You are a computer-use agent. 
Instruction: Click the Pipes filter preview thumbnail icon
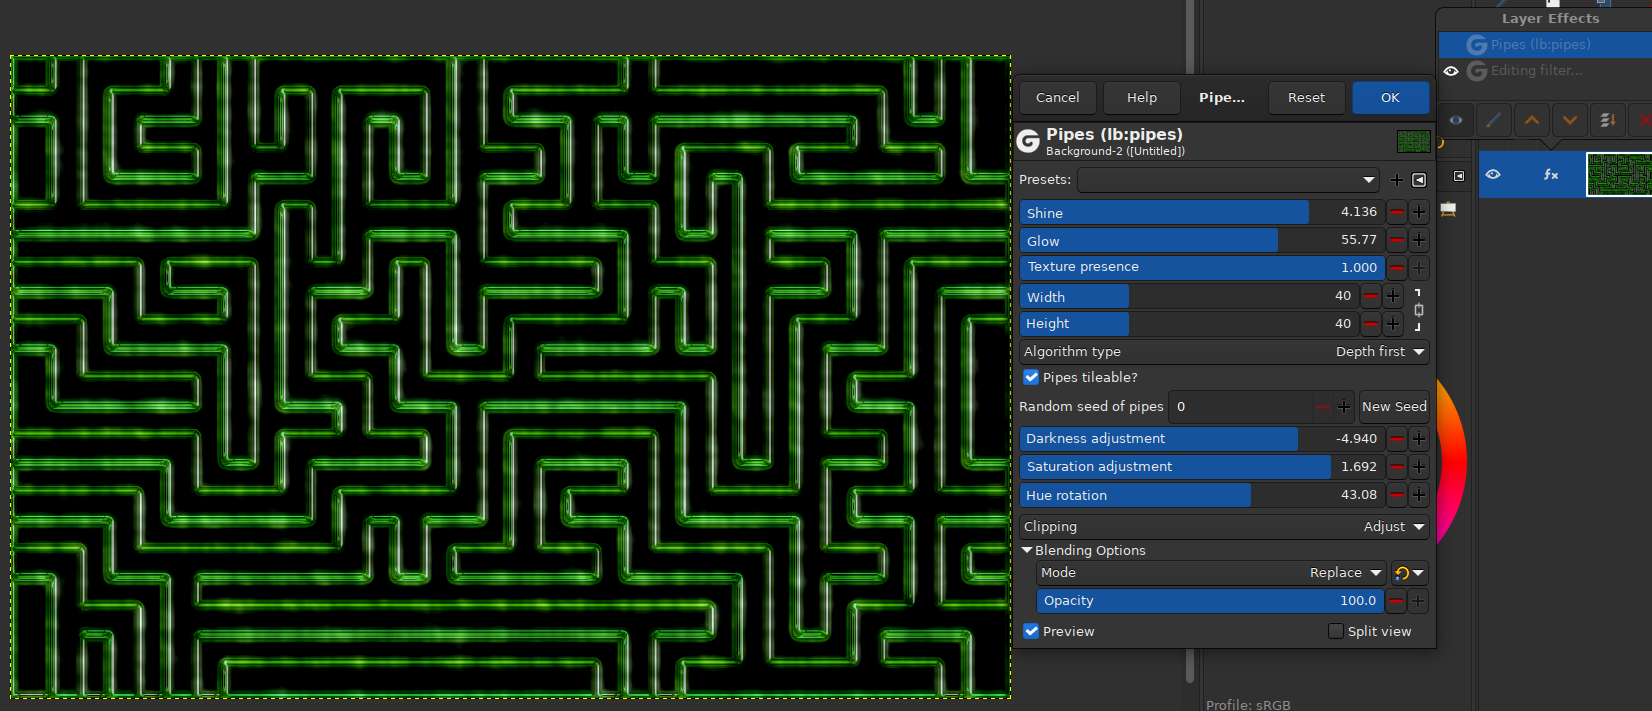point(1413,142)
